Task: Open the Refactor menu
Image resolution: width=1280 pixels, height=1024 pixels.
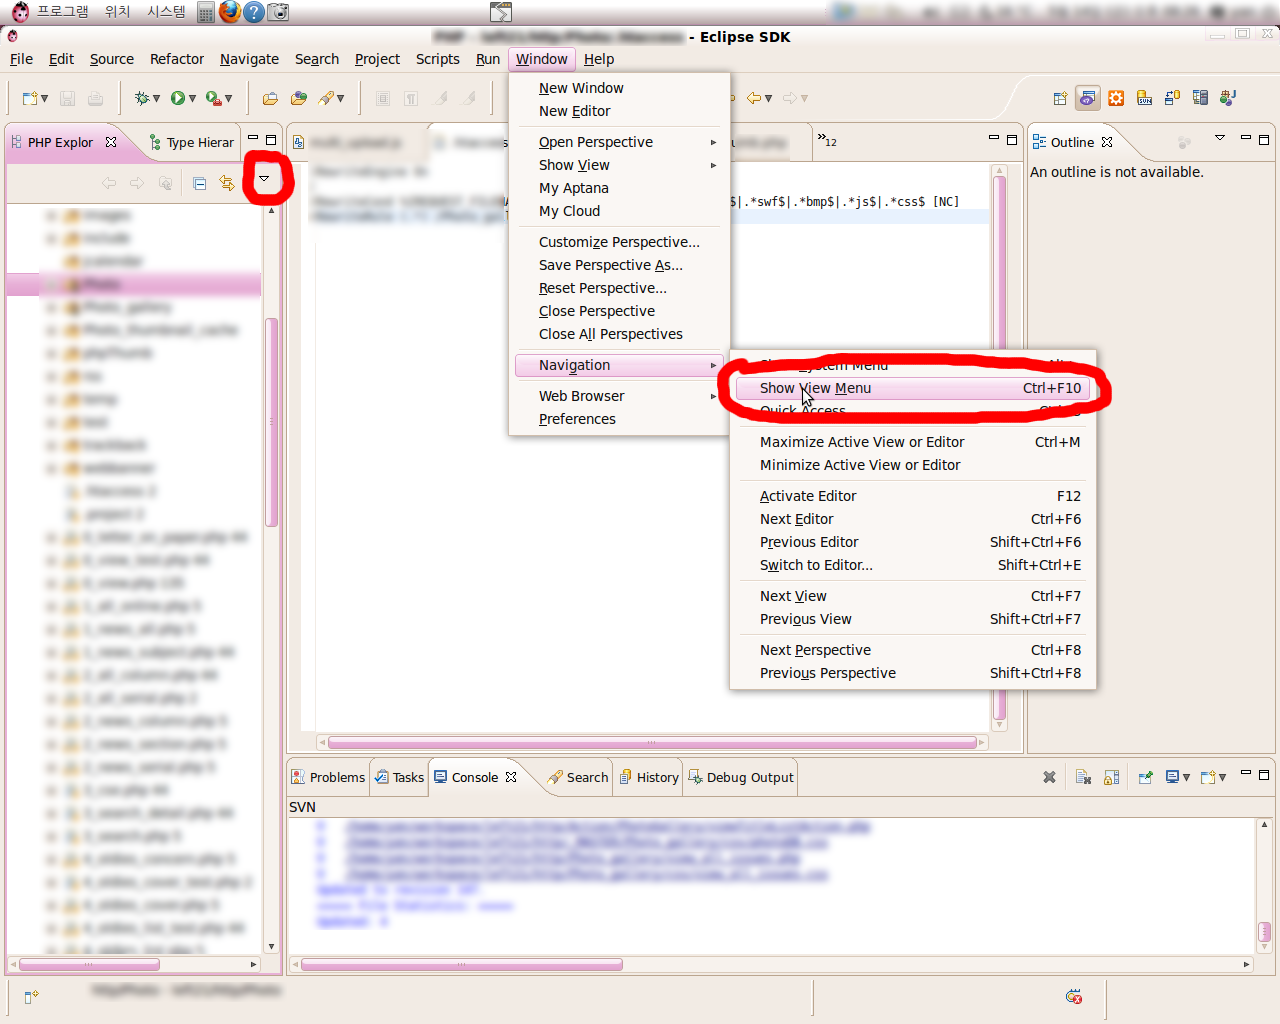Action: tap(177, 59)
